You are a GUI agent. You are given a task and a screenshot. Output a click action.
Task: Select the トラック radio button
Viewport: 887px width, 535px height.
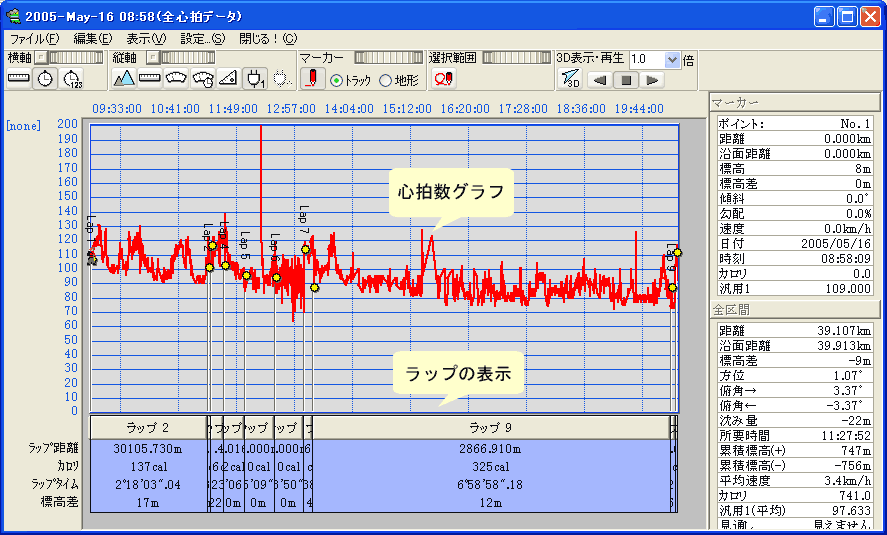click(x=336, y=81)
